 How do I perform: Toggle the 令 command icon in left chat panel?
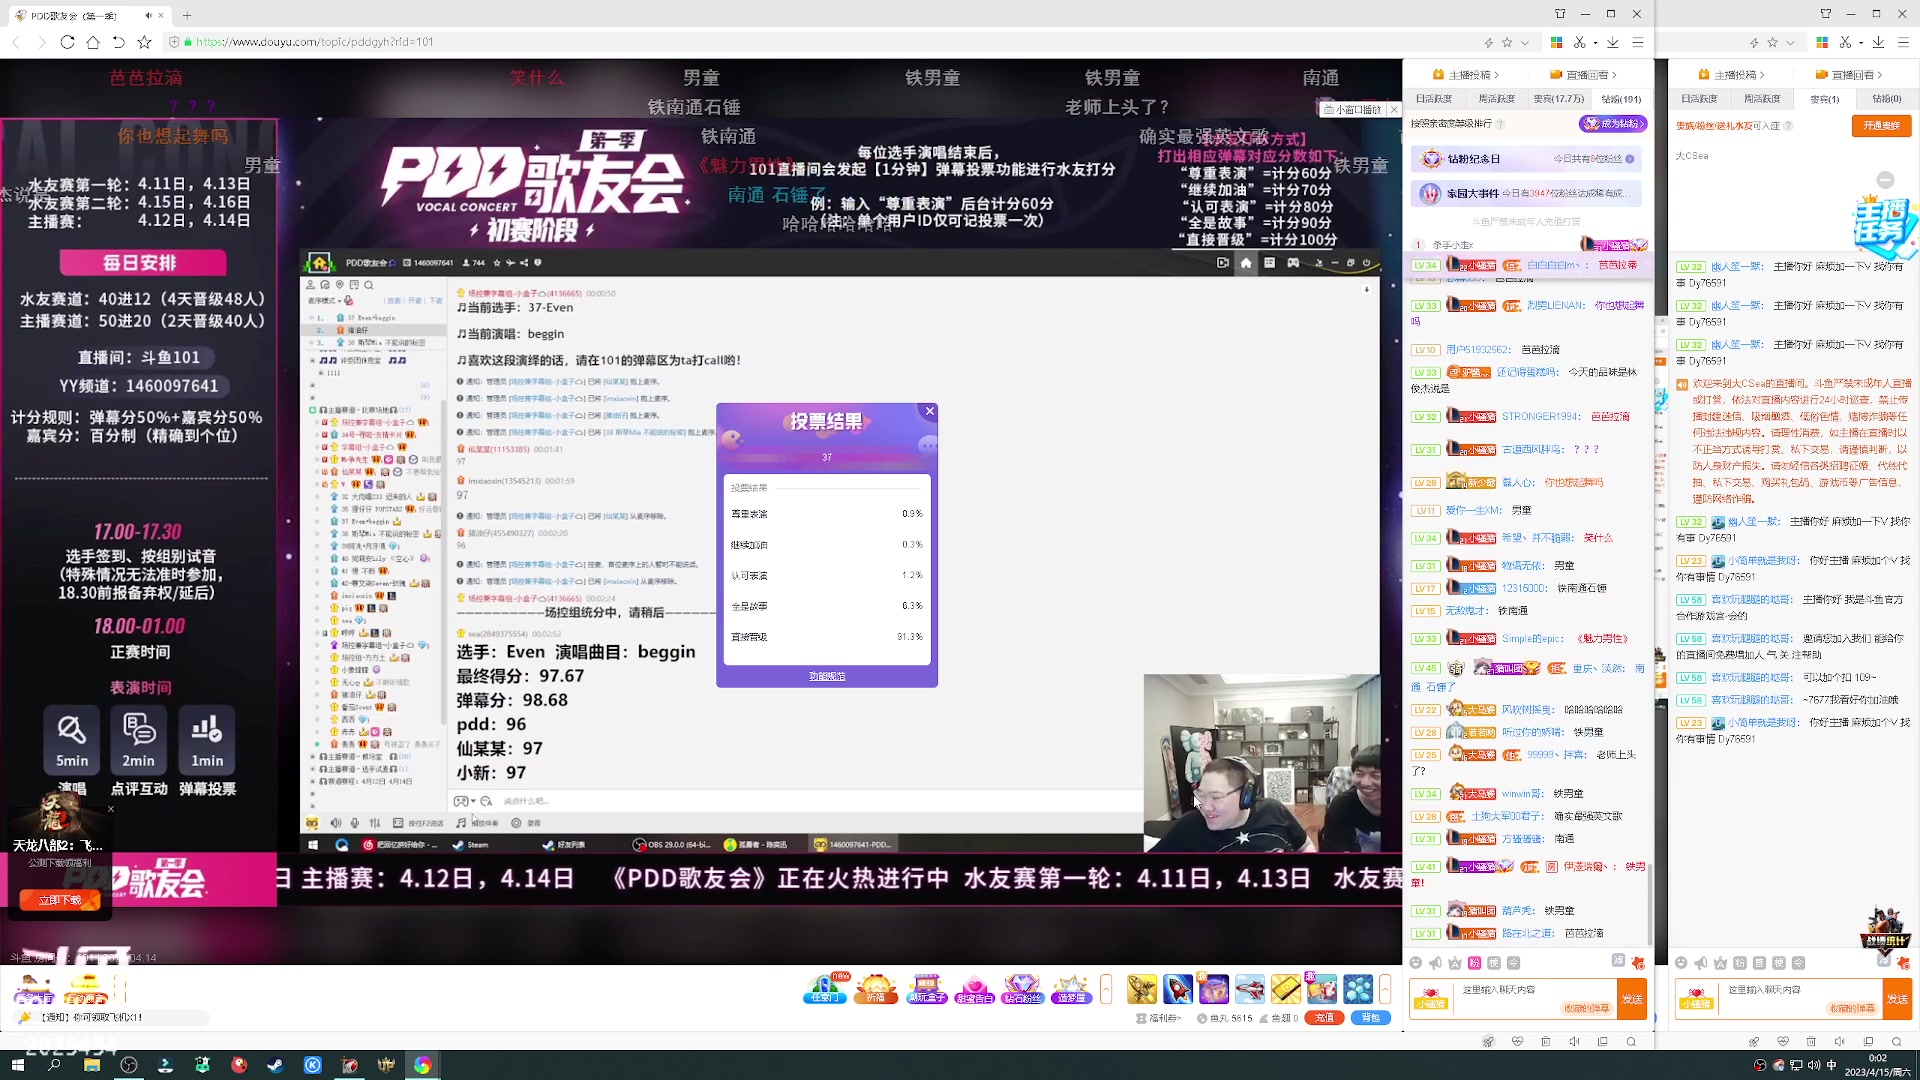tap(1513, 963)
